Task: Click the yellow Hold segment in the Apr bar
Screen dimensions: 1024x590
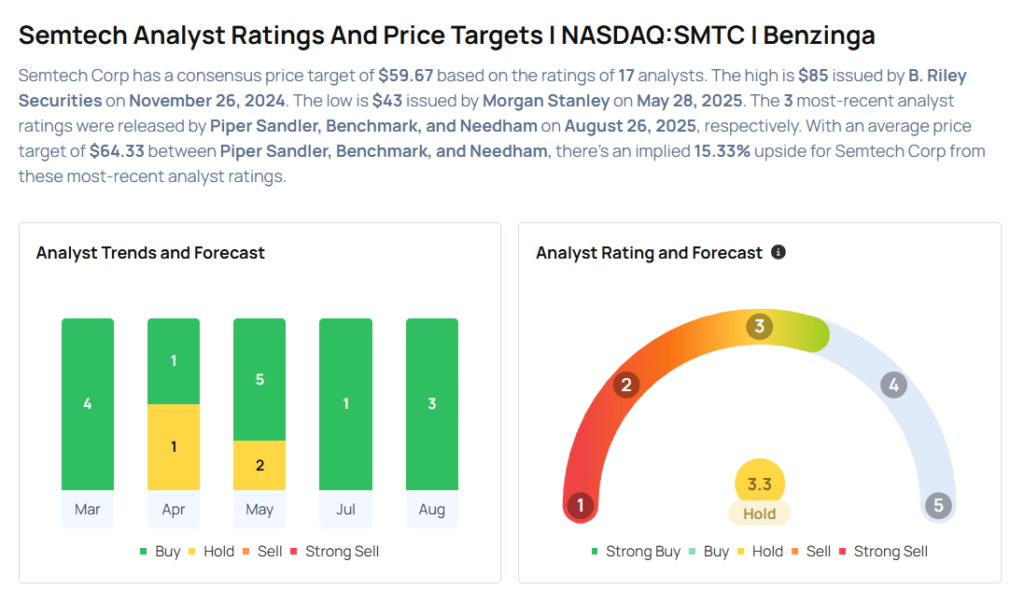Action: [x=173, y=447]
